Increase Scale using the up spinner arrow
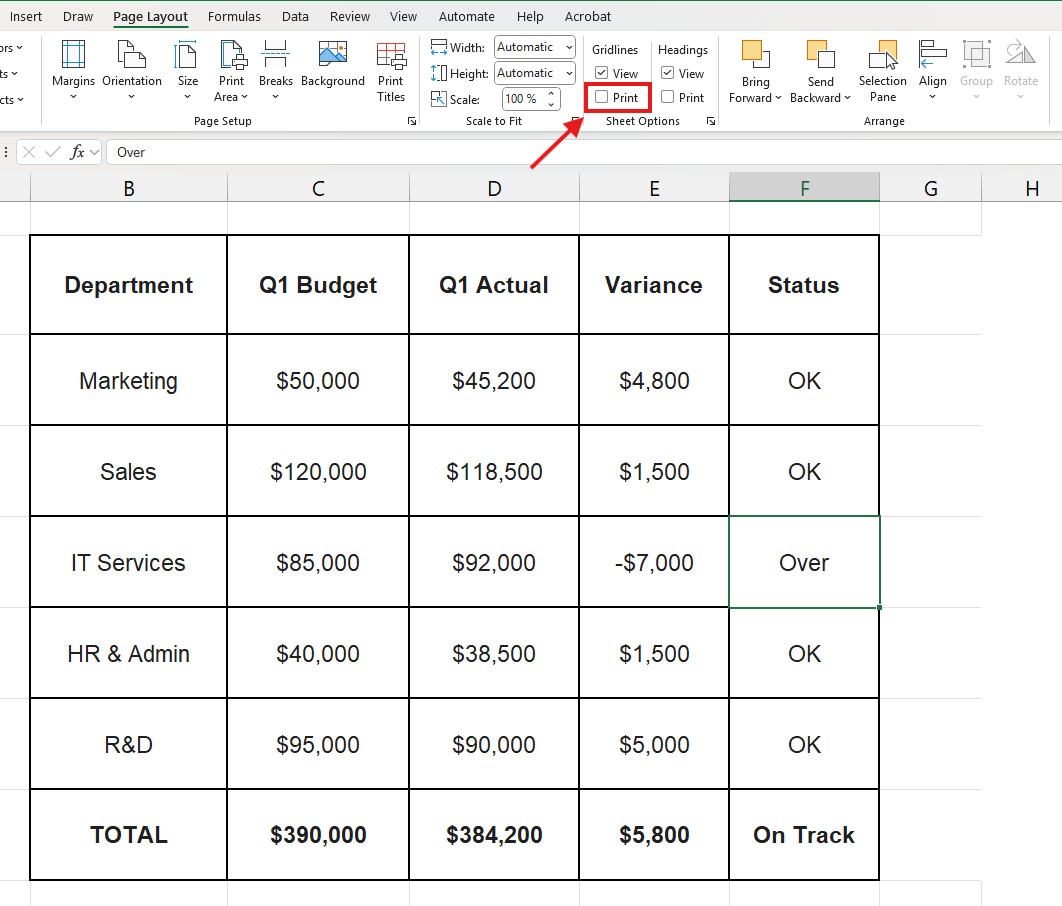 [x=551, y=93]
